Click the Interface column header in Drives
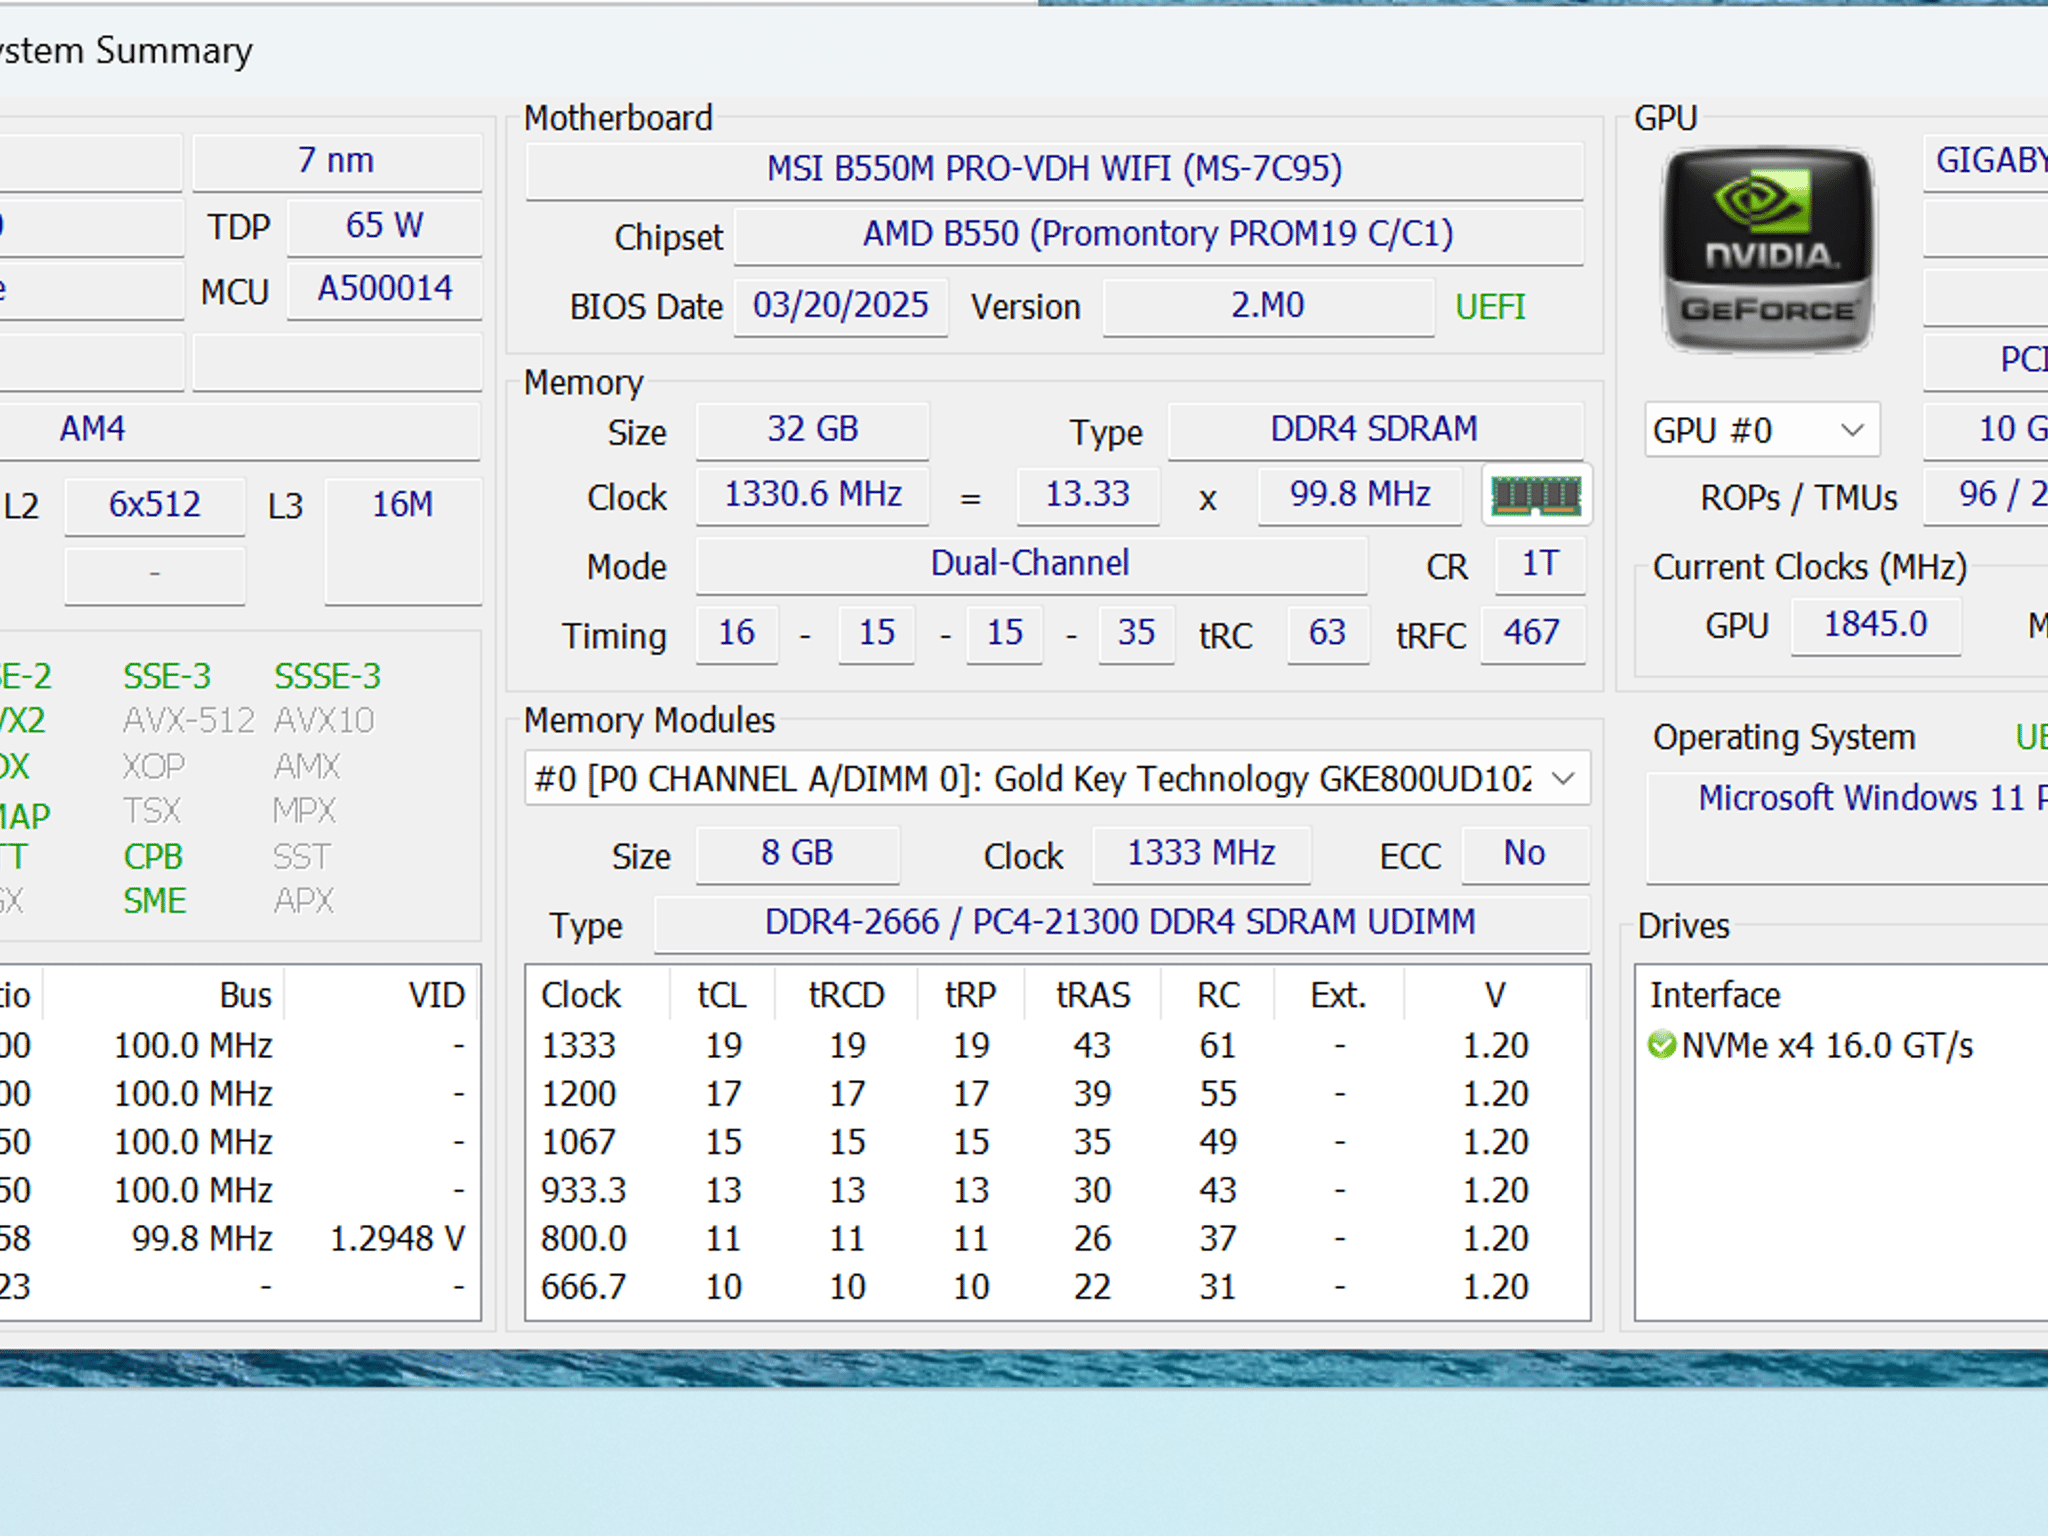The image size is (2048, 1536). click(1715, 995)
